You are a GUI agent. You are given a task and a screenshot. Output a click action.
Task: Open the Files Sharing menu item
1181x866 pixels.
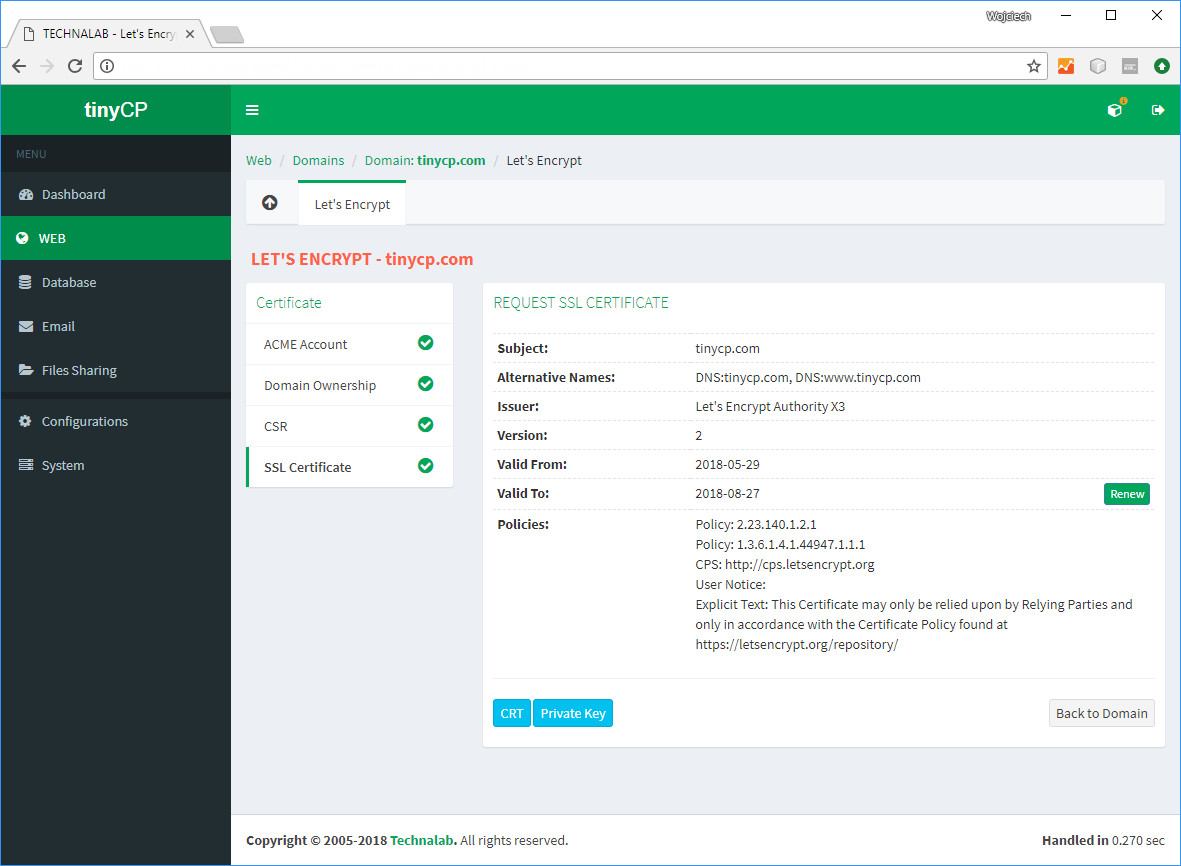coord(116,370)
